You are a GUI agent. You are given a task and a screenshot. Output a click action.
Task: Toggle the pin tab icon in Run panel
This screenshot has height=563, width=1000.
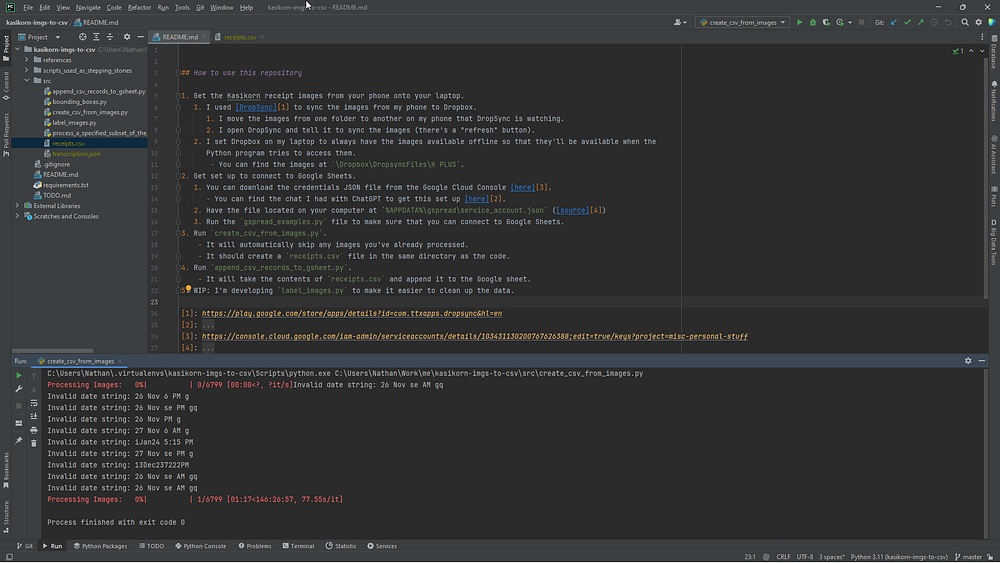click(x=18, y=441)
